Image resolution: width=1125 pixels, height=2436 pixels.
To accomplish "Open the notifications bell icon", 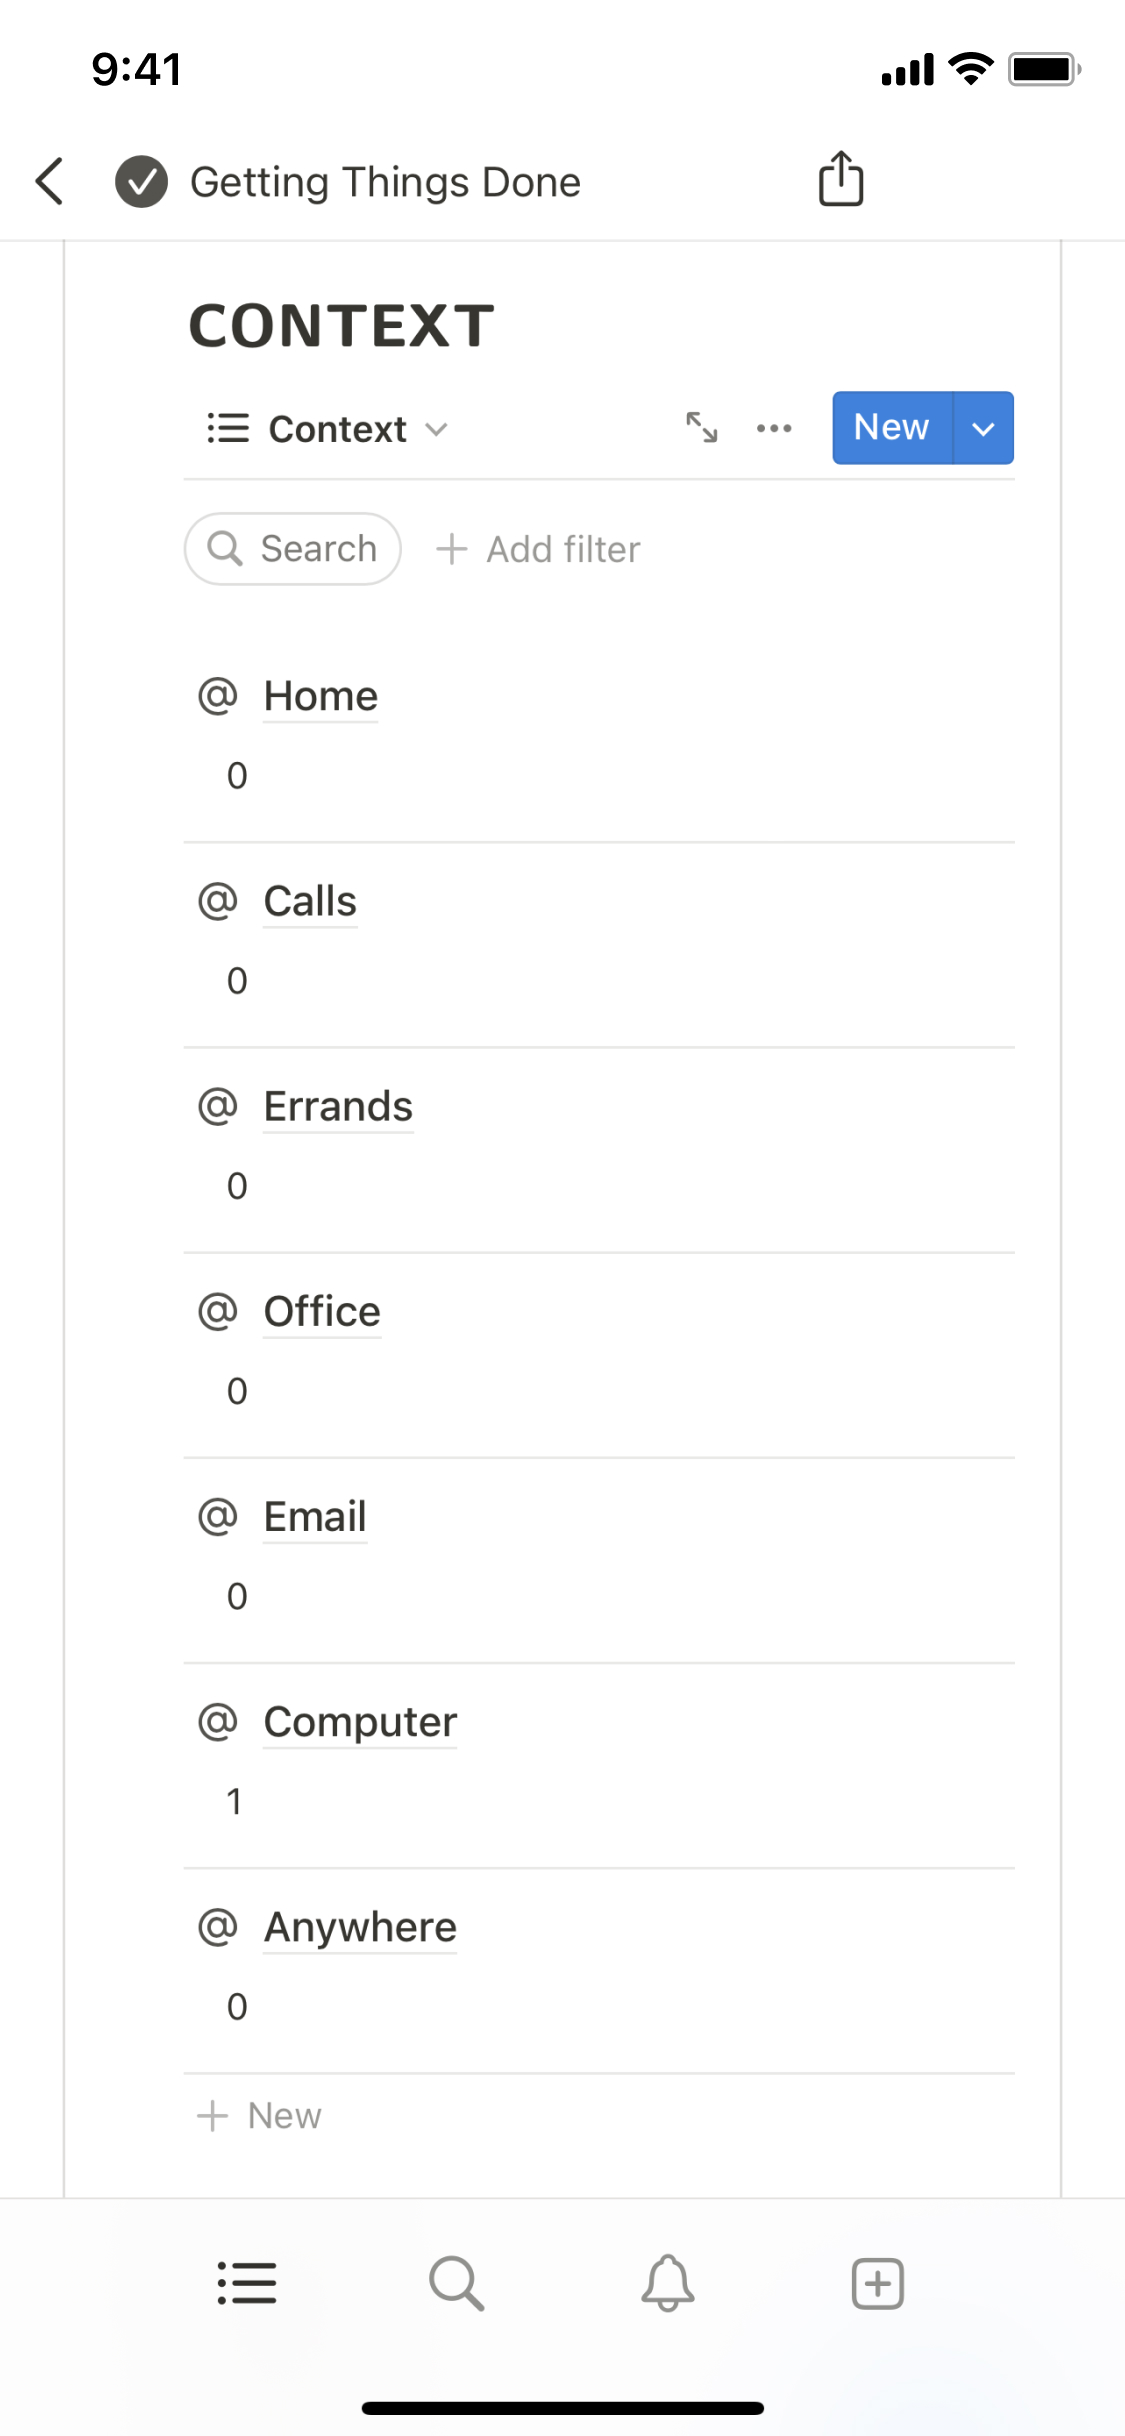I will point(667,2283).
